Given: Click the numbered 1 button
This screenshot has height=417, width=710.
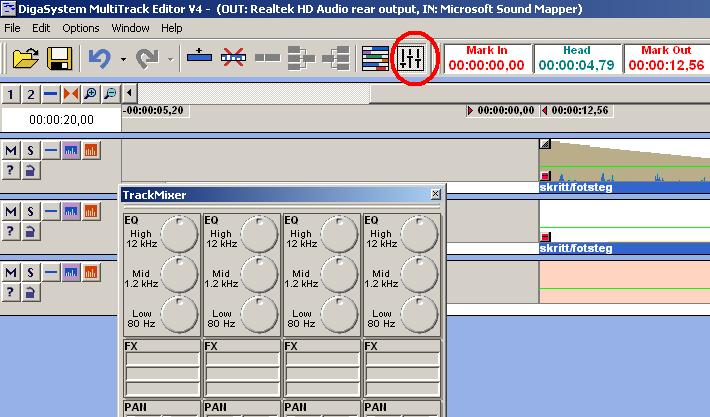Looking at the screenshot, I should coord(10,94).
